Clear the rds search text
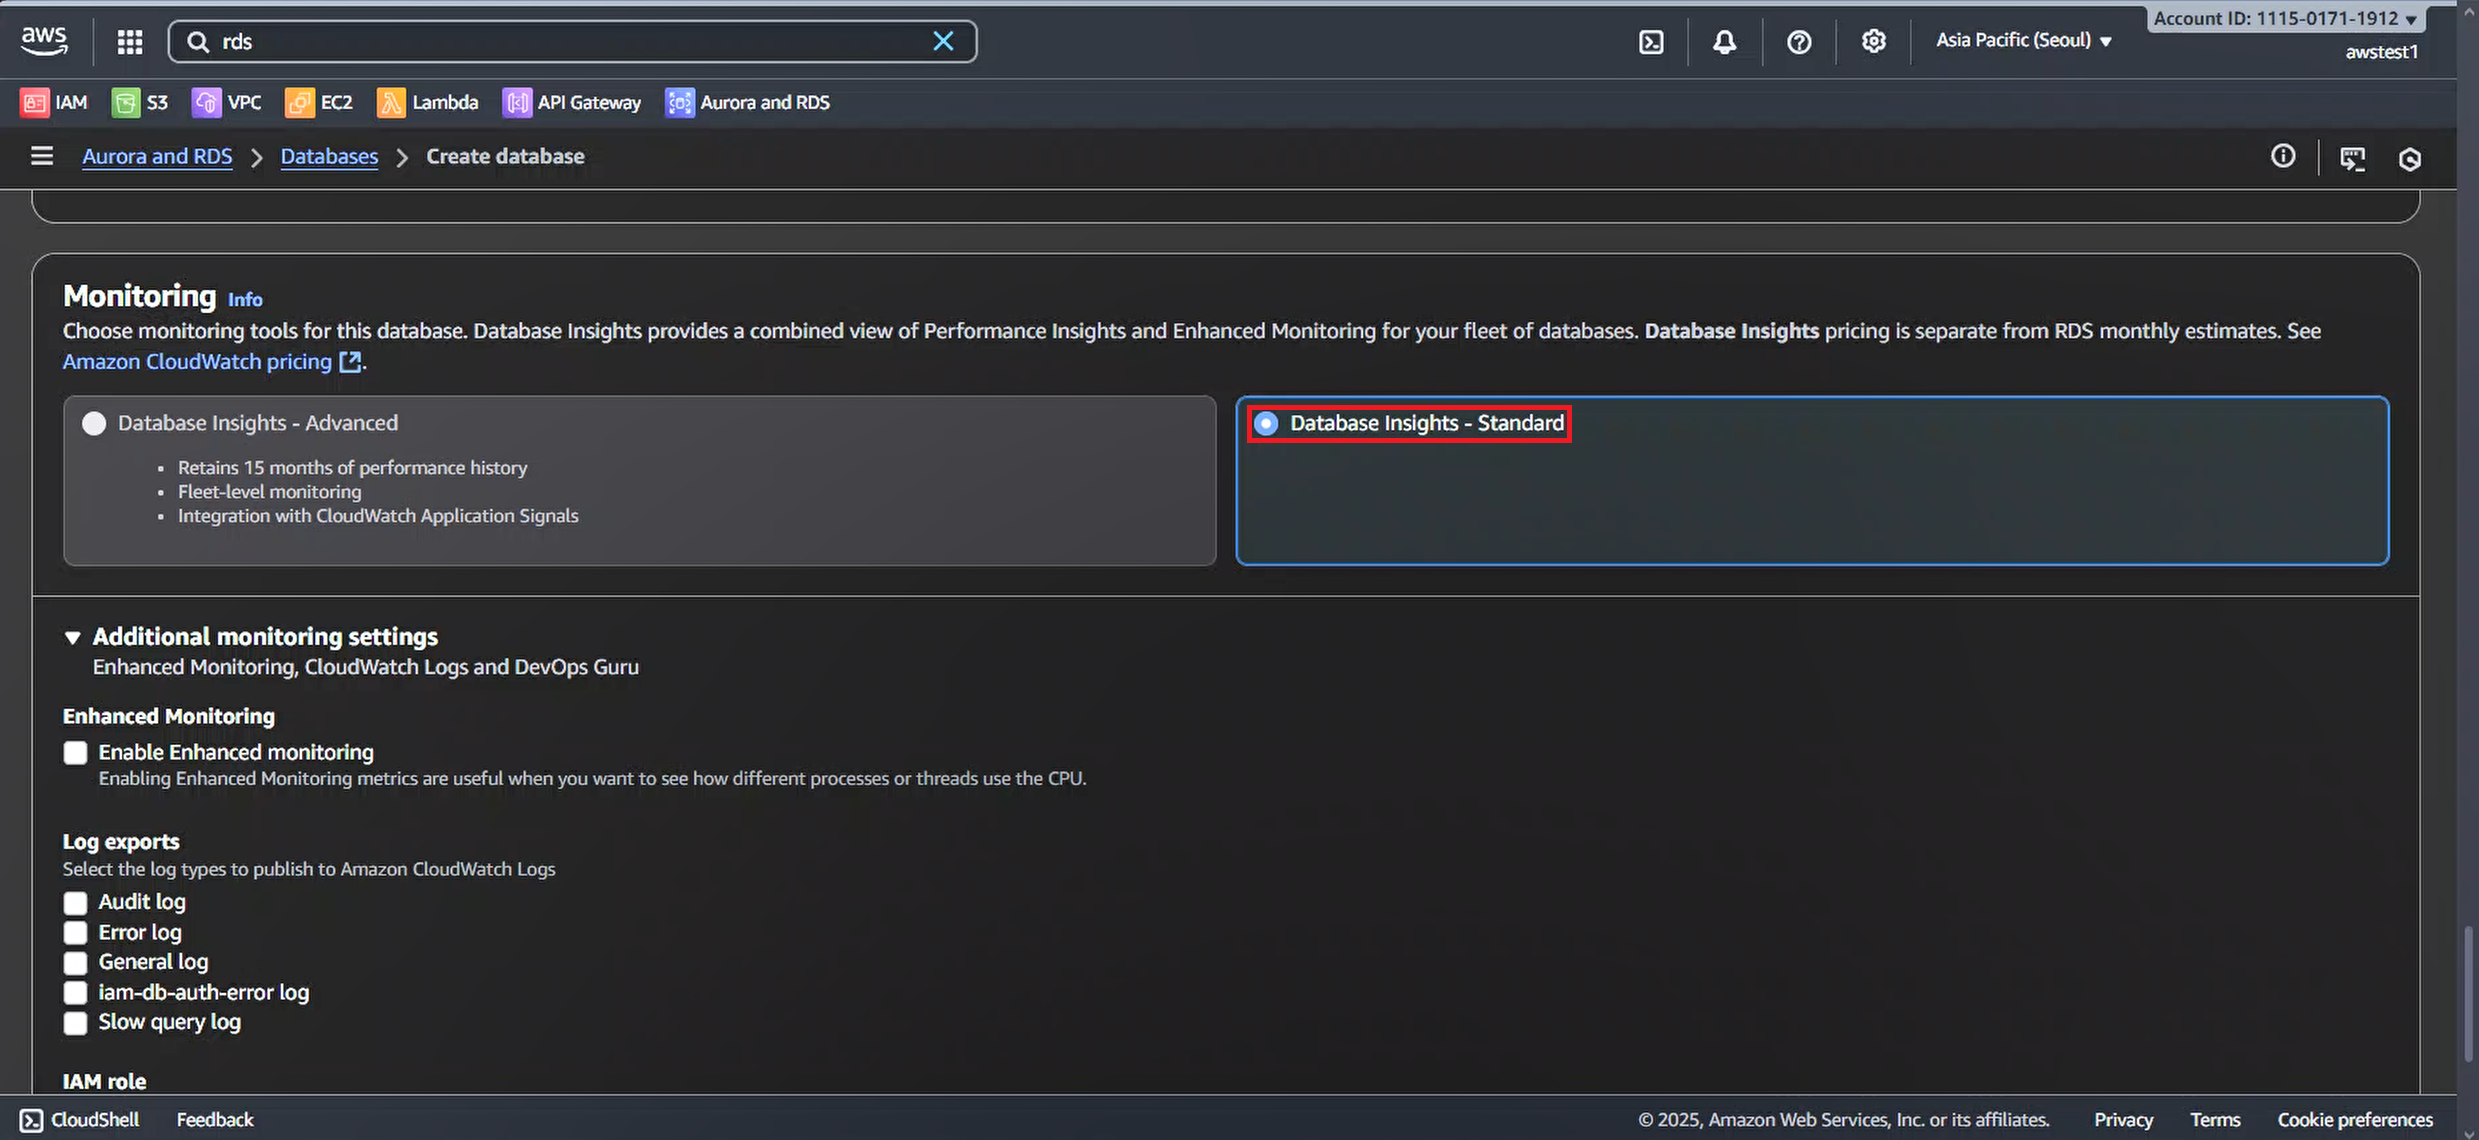 tap(942, 41)
